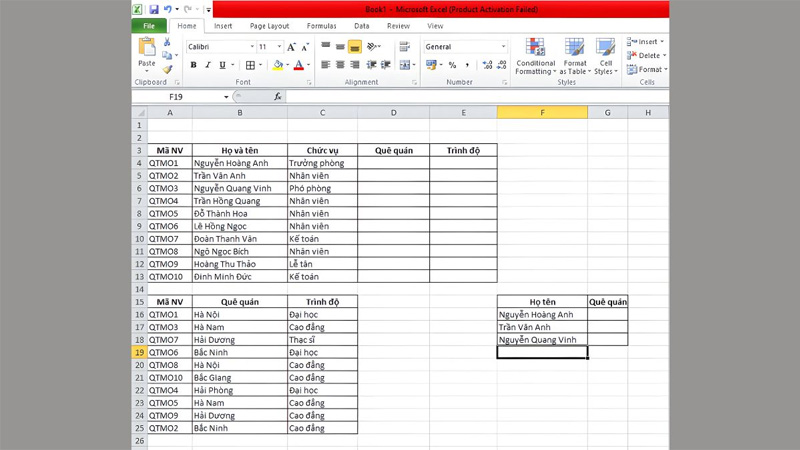Screen dimensions: 800x450
Task: Select the Format Painter brush icon
Action: tap(167, 69)
